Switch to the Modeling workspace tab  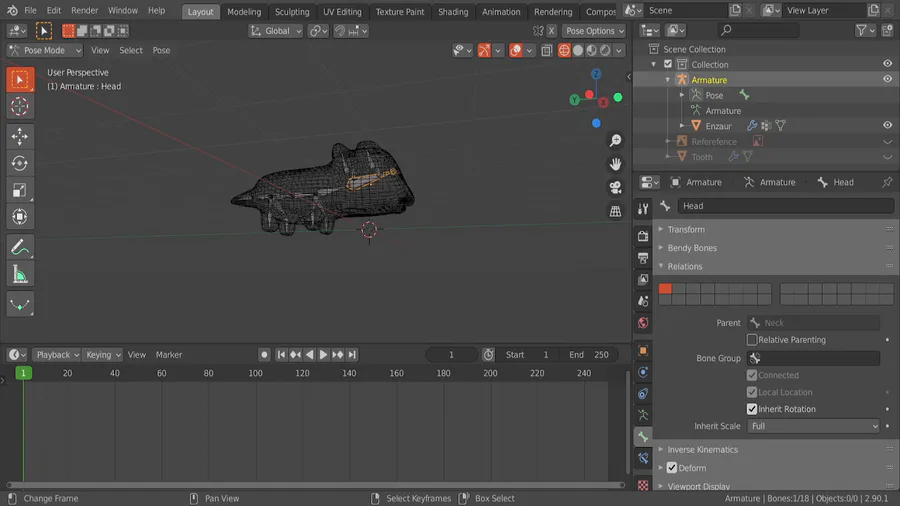point(244,11)
